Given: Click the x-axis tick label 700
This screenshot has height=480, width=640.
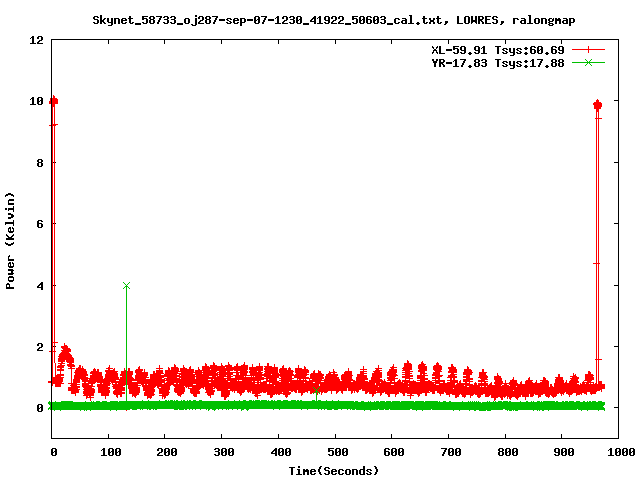Looking at the screenshot, I should 451,452.
